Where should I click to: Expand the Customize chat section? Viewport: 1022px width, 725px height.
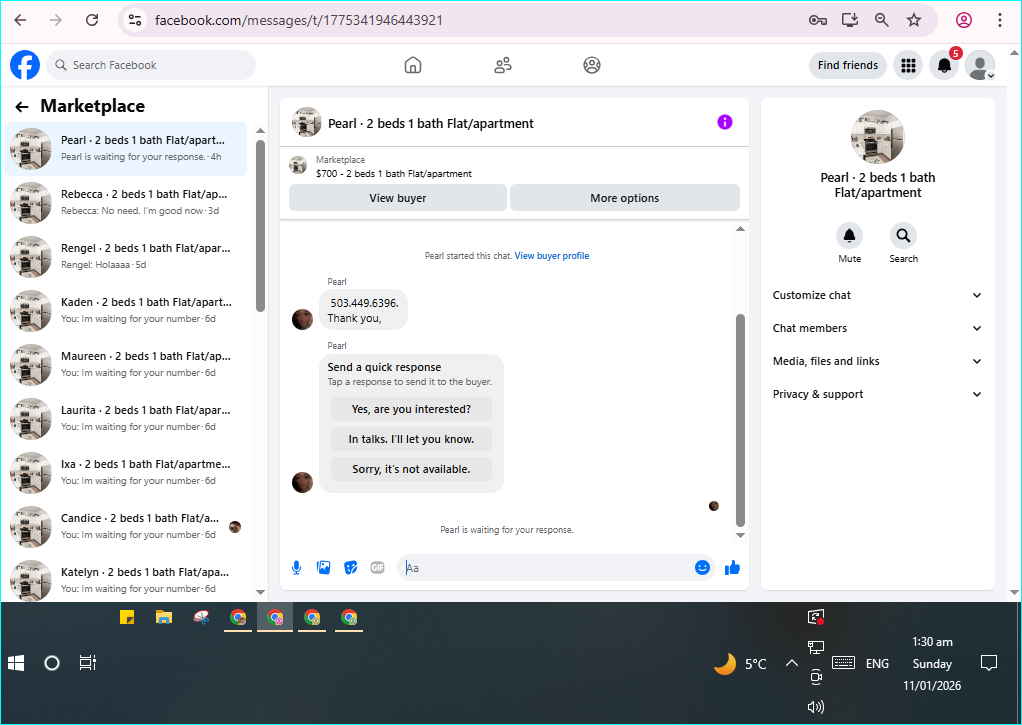pyautogui.click(x=877, y=295)
